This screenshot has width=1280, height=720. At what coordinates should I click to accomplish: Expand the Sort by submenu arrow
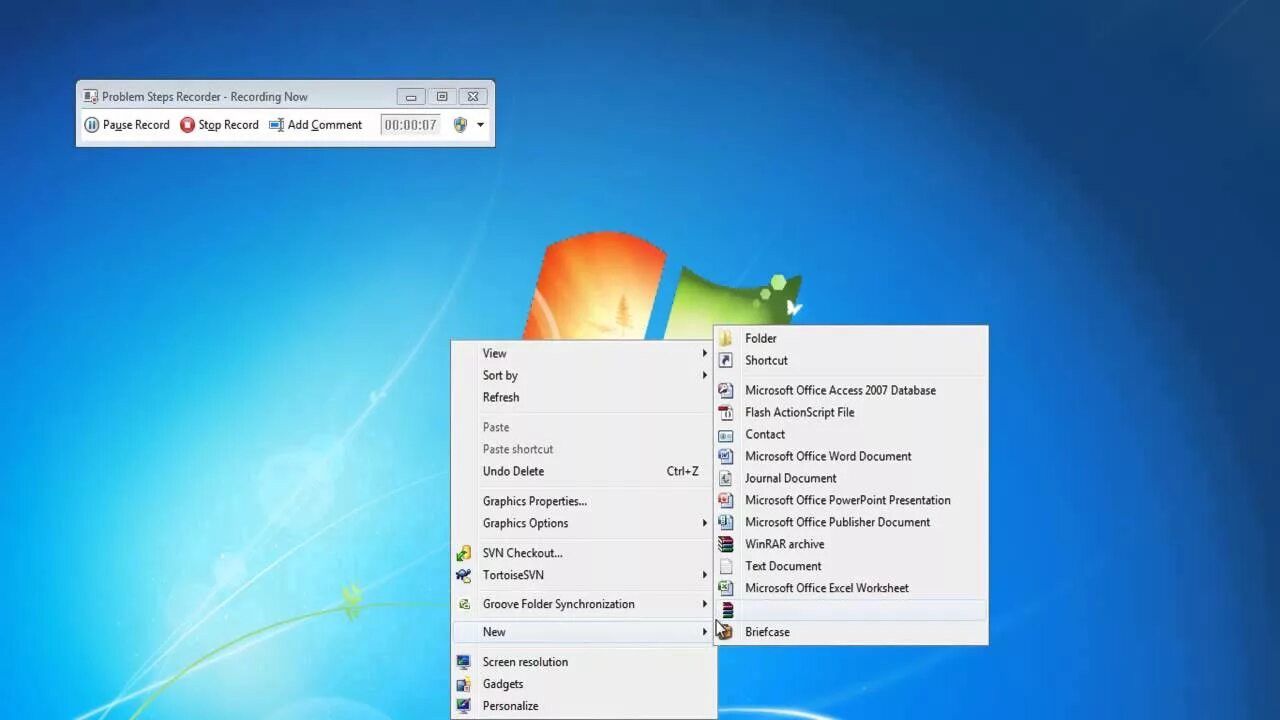click(x=704, y=375)
